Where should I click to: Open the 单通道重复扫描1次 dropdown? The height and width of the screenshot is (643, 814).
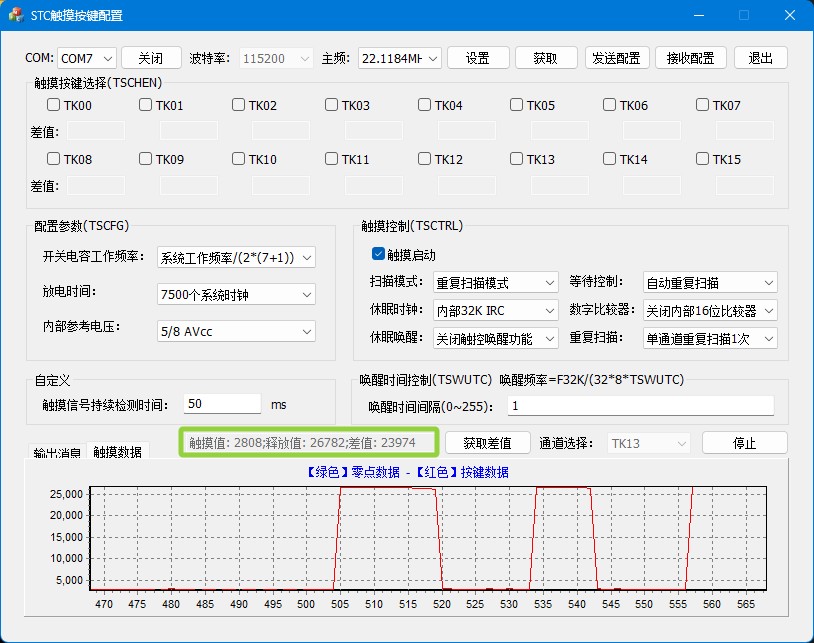[x=710, y=338]
